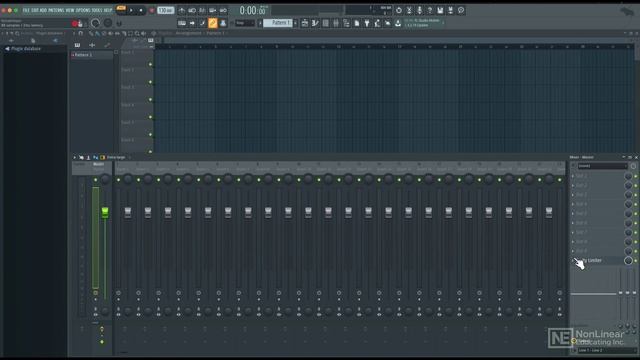Click the transport Record button
The image size is (640, 360).
pyautogui.click(x=151, y=10)
